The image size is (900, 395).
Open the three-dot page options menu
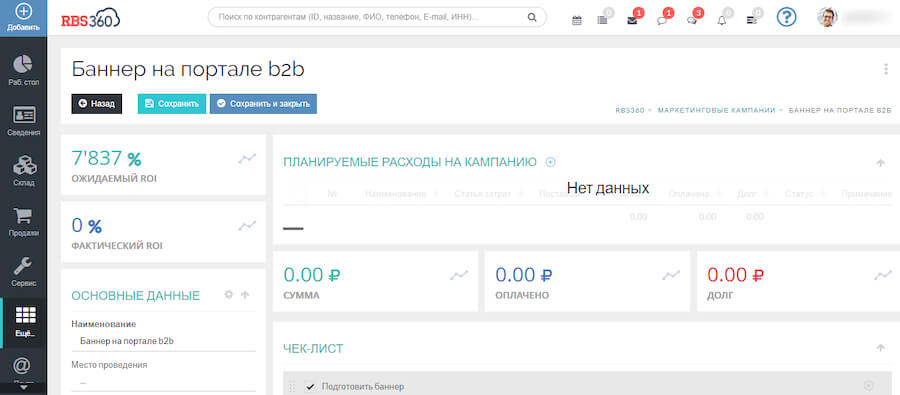(886, 69)
